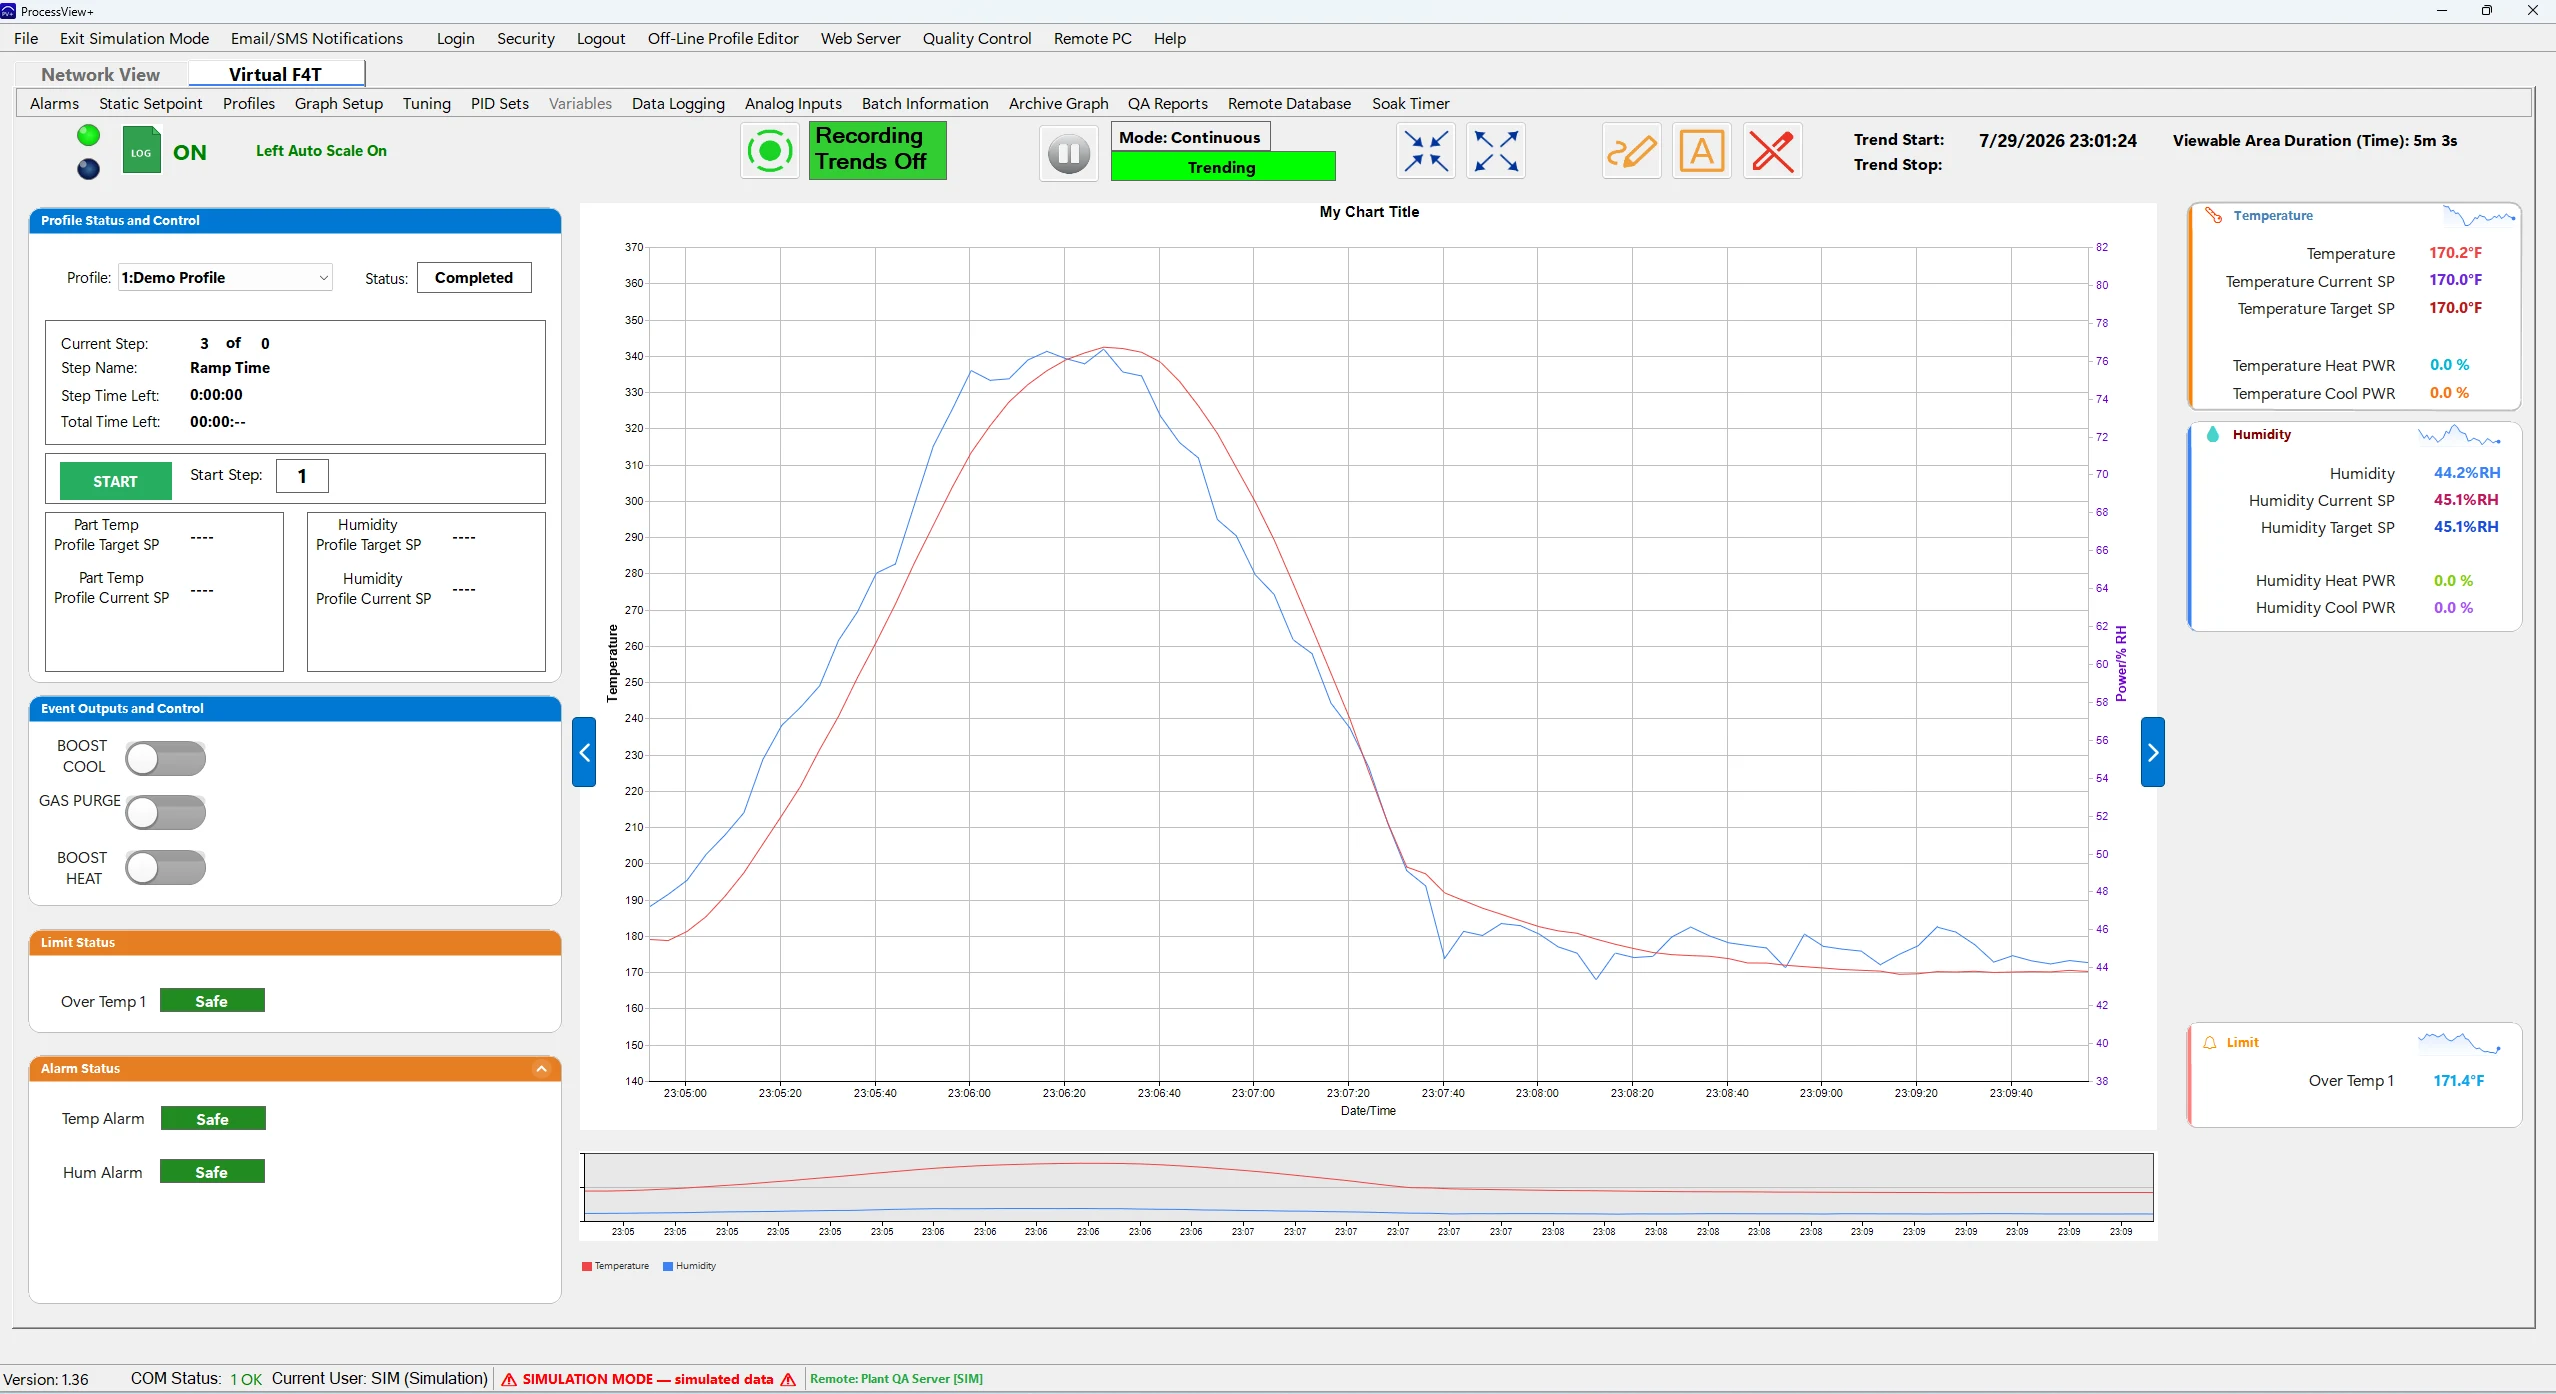Click the green Trending status button
The height and width of the screenshot is (1394, 2556).
(1222, 167)
